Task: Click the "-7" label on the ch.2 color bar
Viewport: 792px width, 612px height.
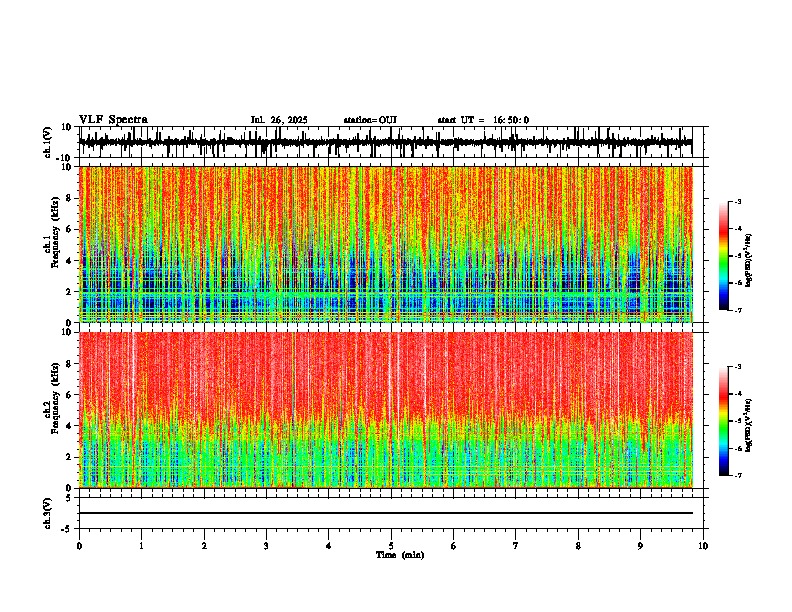Action: tap(737, 476)
